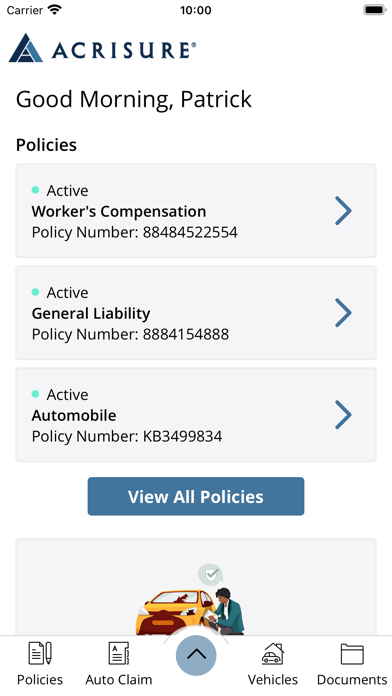Open the Policies tab icon
This screenshot has height=696, width=392.
[x=40, y=653]
